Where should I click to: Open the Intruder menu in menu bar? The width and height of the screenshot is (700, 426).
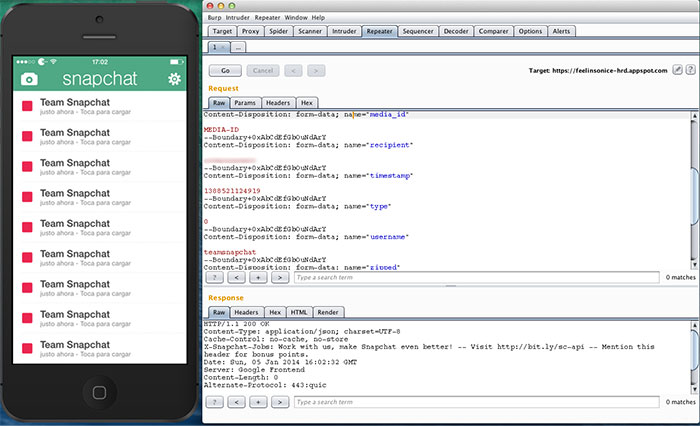click(238, 17)
